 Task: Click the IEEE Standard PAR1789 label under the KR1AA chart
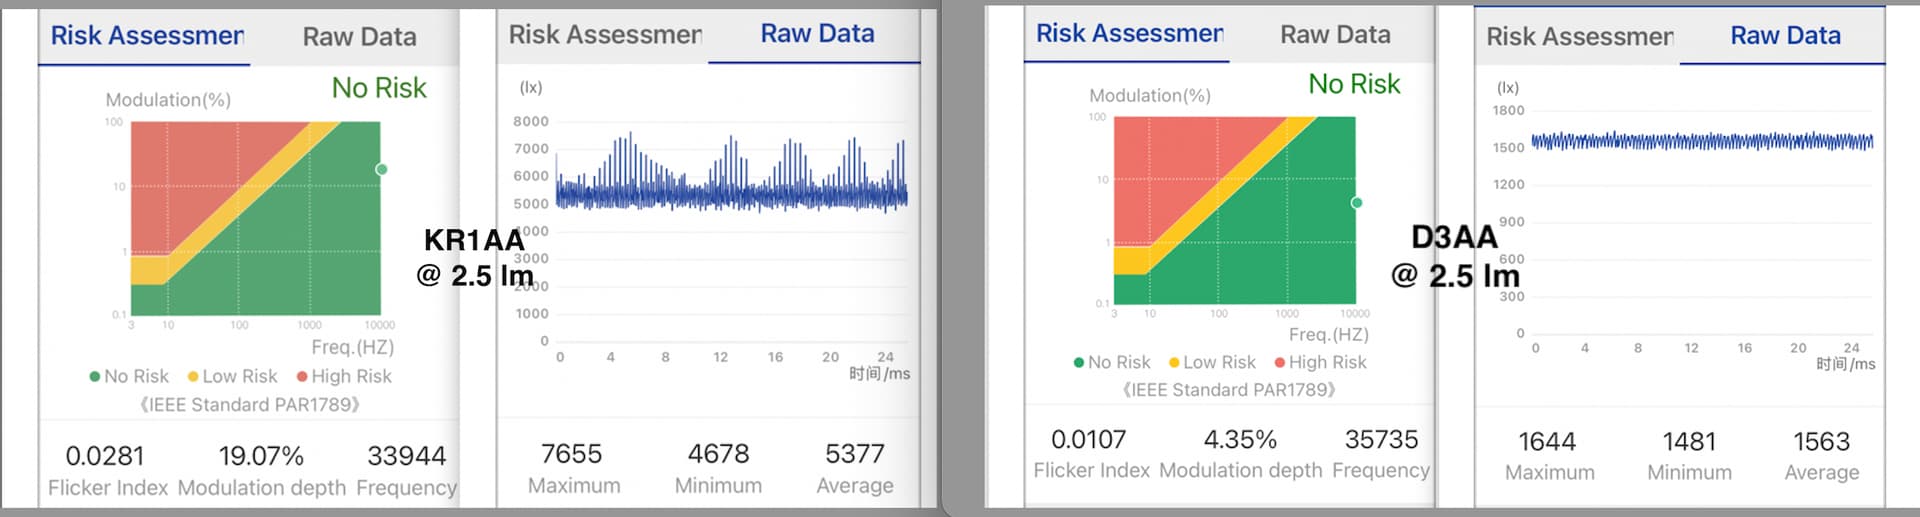click(250, 405)
